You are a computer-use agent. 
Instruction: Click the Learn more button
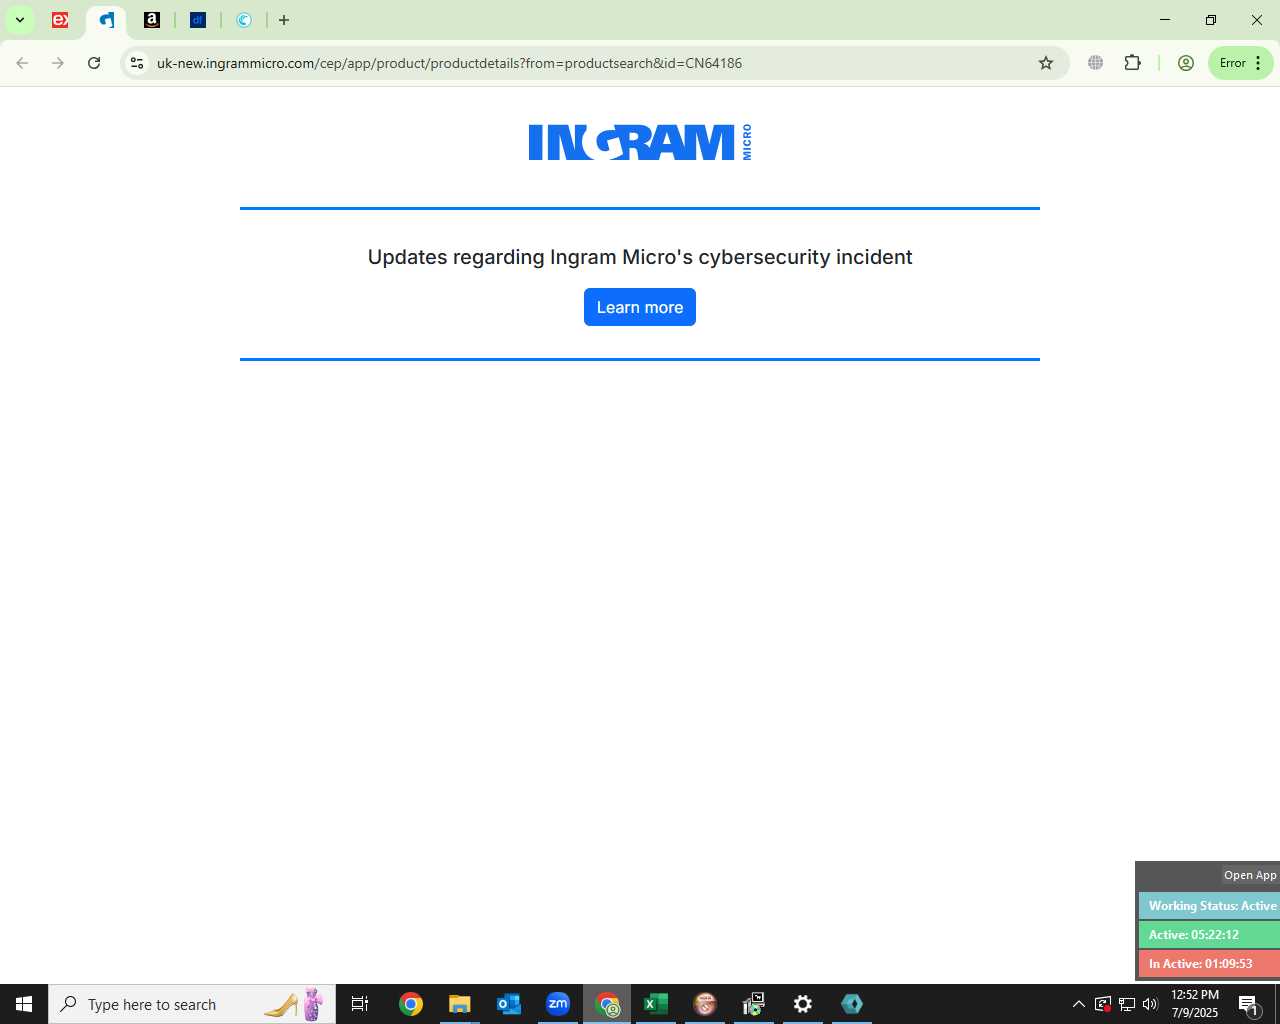click(640, 307)
